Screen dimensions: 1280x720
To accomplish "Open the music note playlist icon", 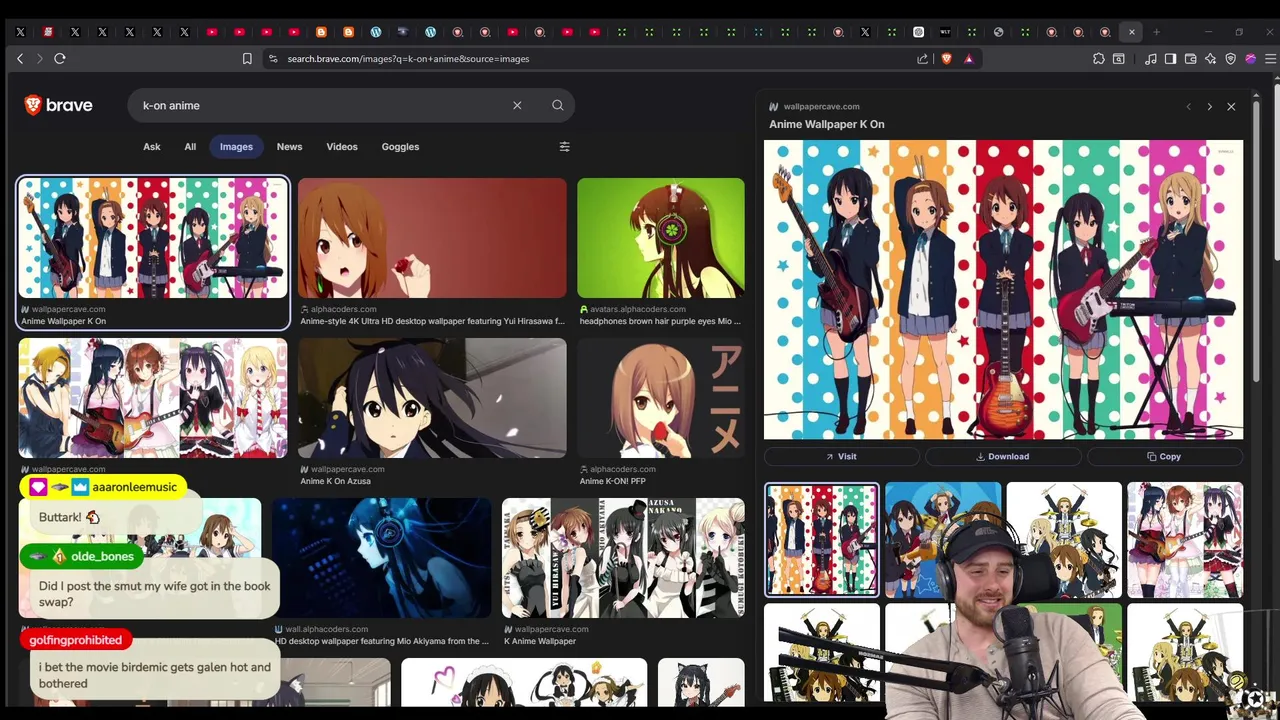I will click(x=1151, y=59).
